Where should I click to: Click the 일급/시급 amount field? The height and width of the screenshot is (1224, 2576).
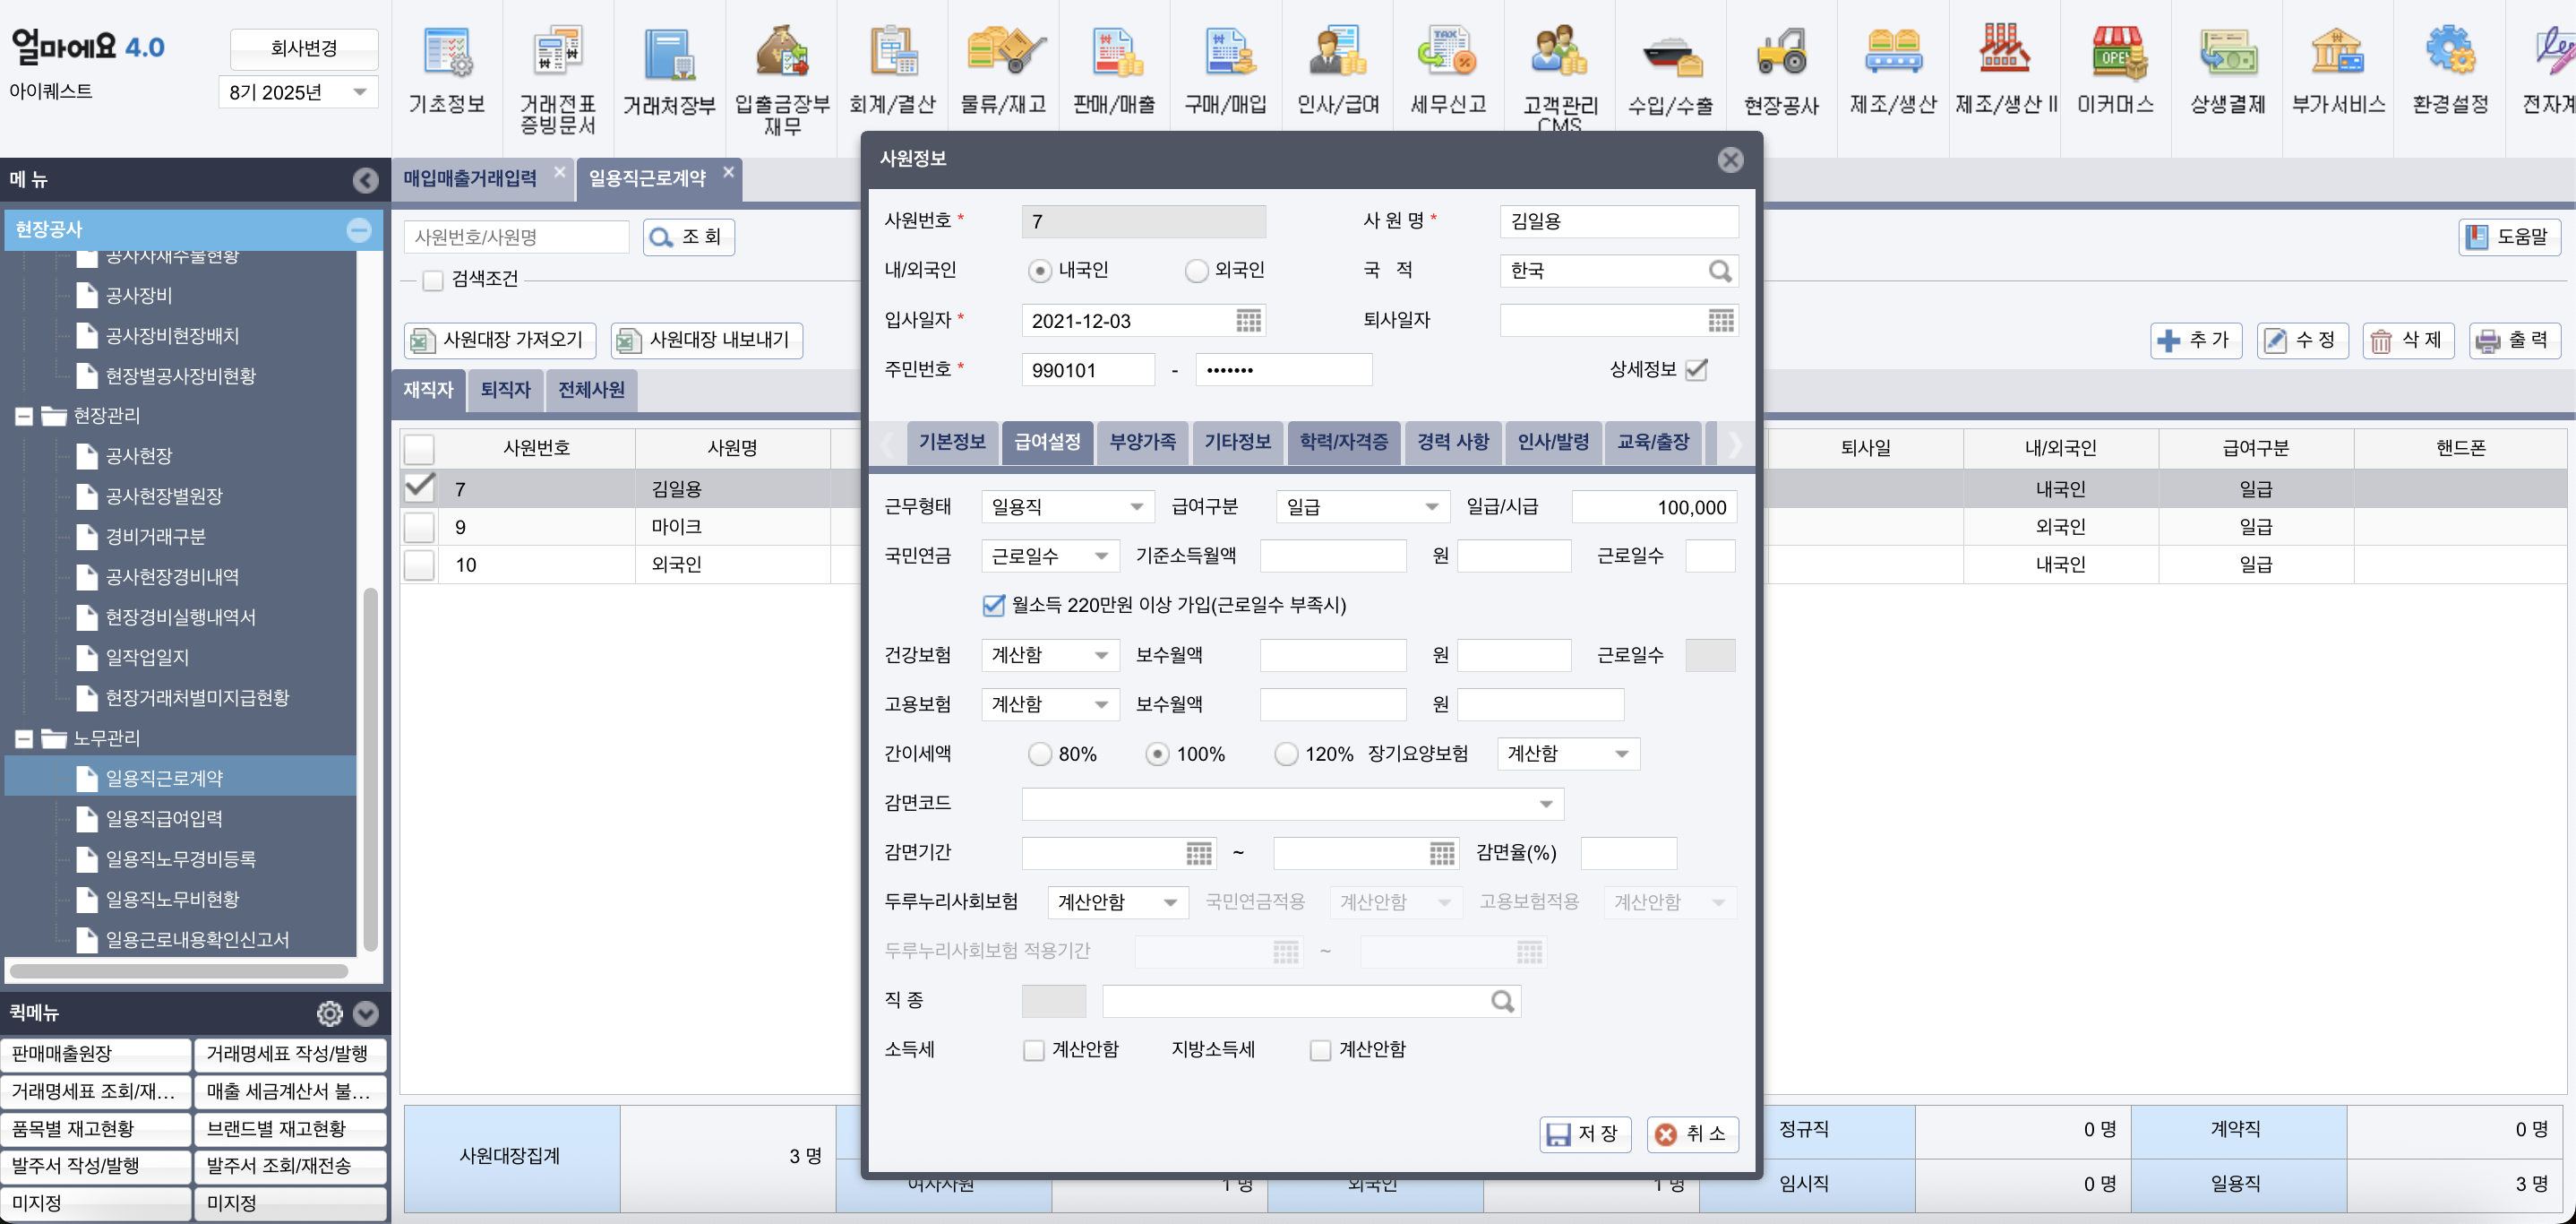(x=1654, y=507)
